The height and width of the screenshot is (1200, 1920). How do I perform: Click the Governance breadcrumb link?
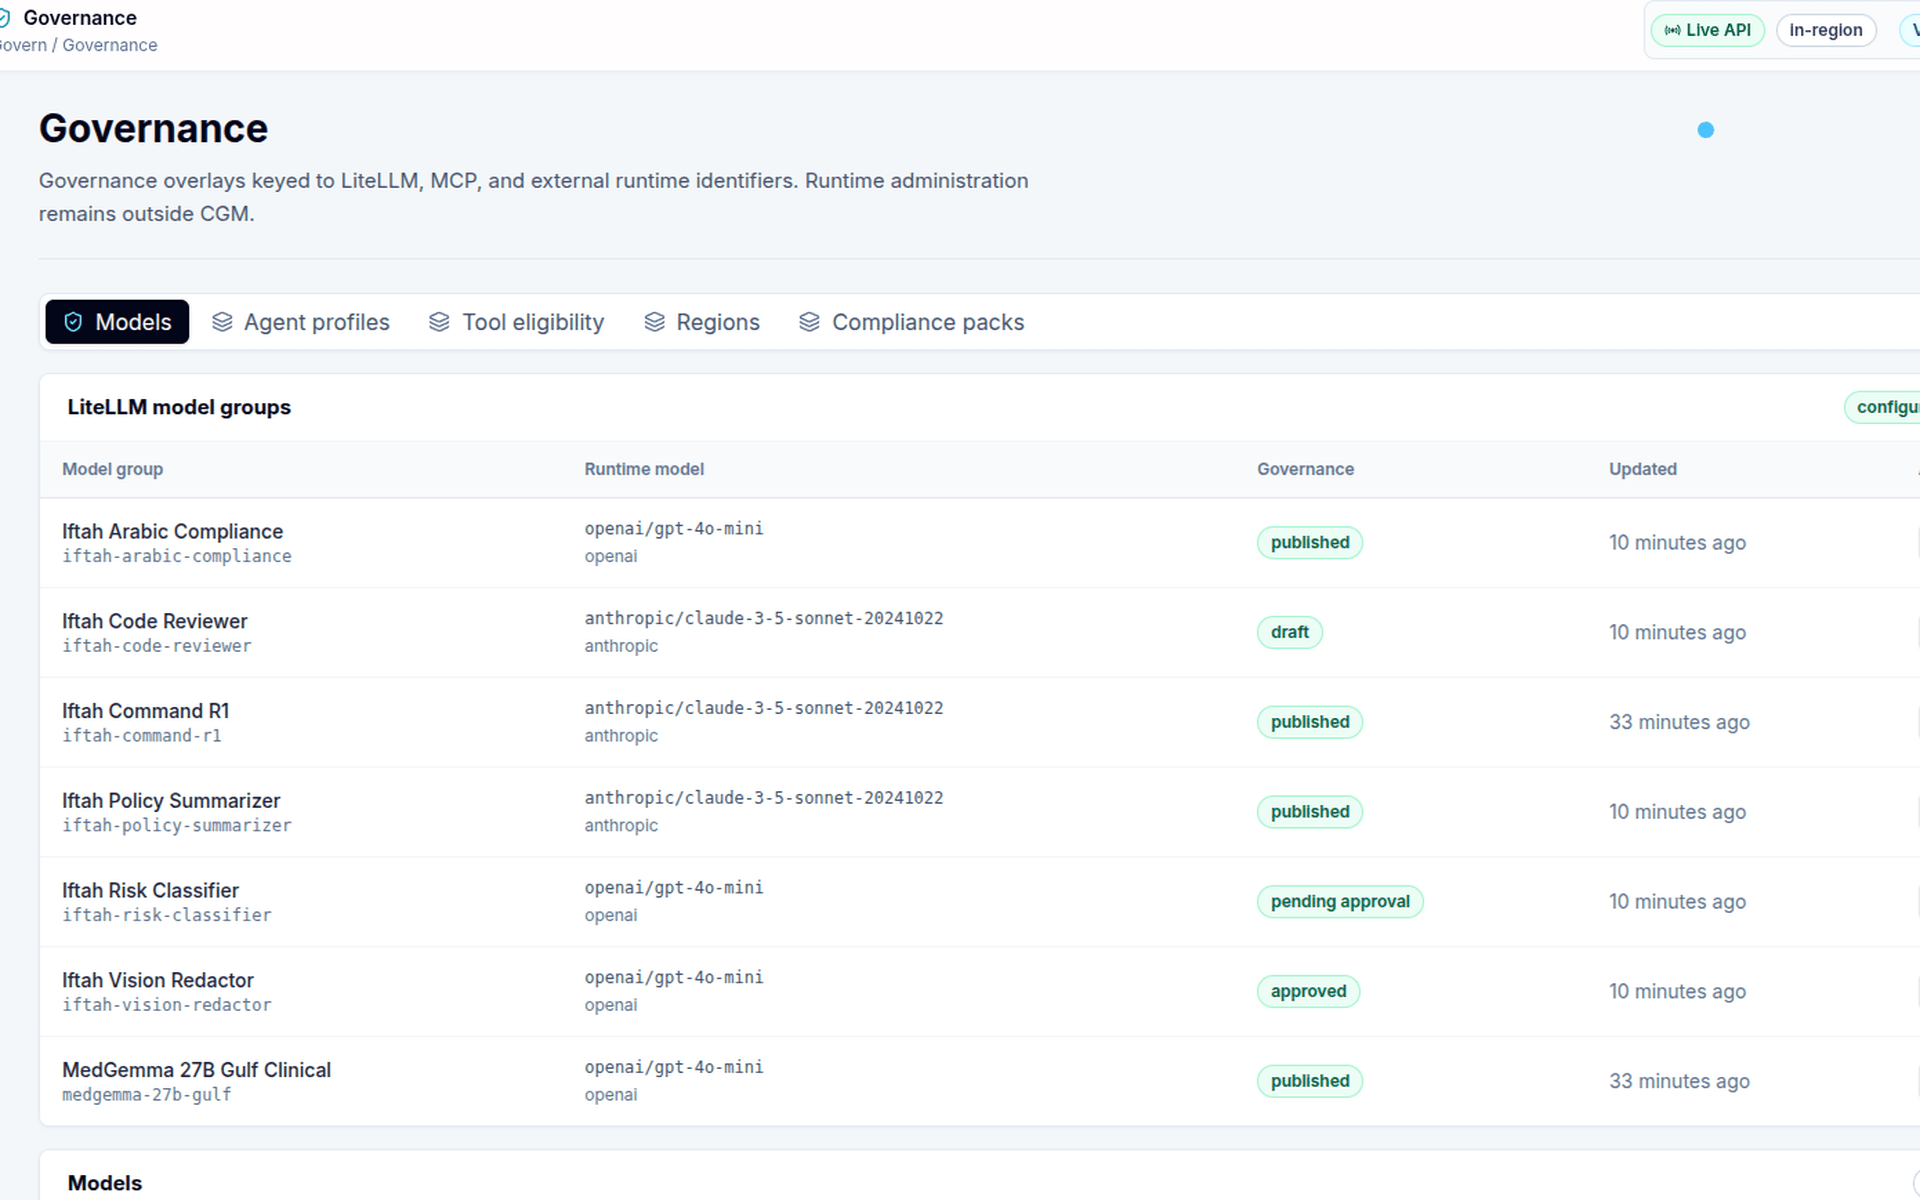(x=110, y=45)
